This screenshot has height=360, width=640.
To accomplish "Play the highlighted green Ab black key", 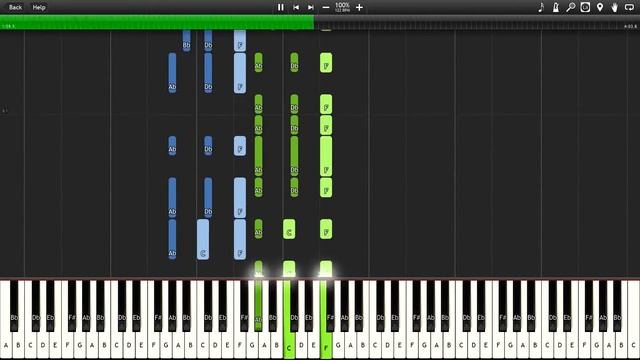I will 258,305.
